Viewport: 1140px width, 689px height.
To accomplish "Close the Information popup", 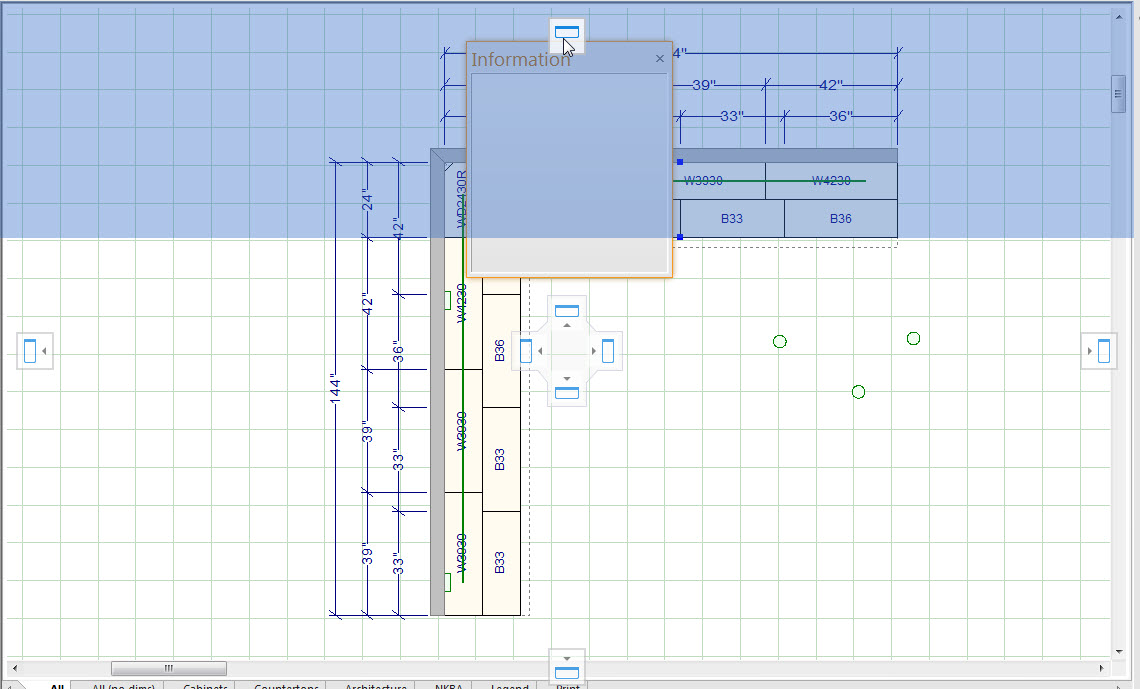I will click(x=659, y=58).
